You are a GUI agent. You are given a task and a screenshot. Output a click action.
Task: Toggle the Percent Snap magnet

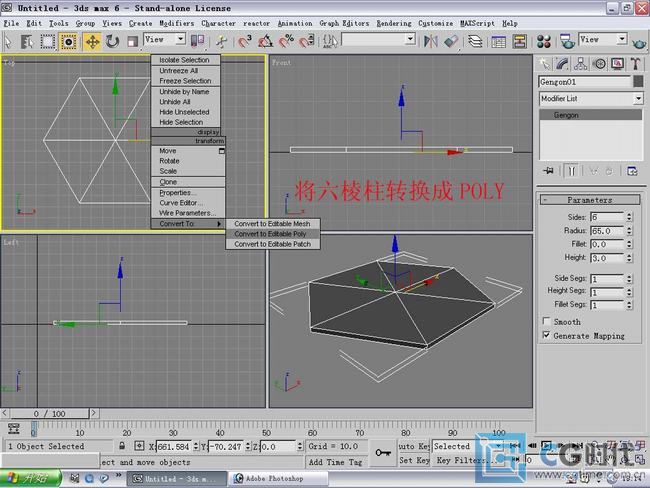click(286, 41)
